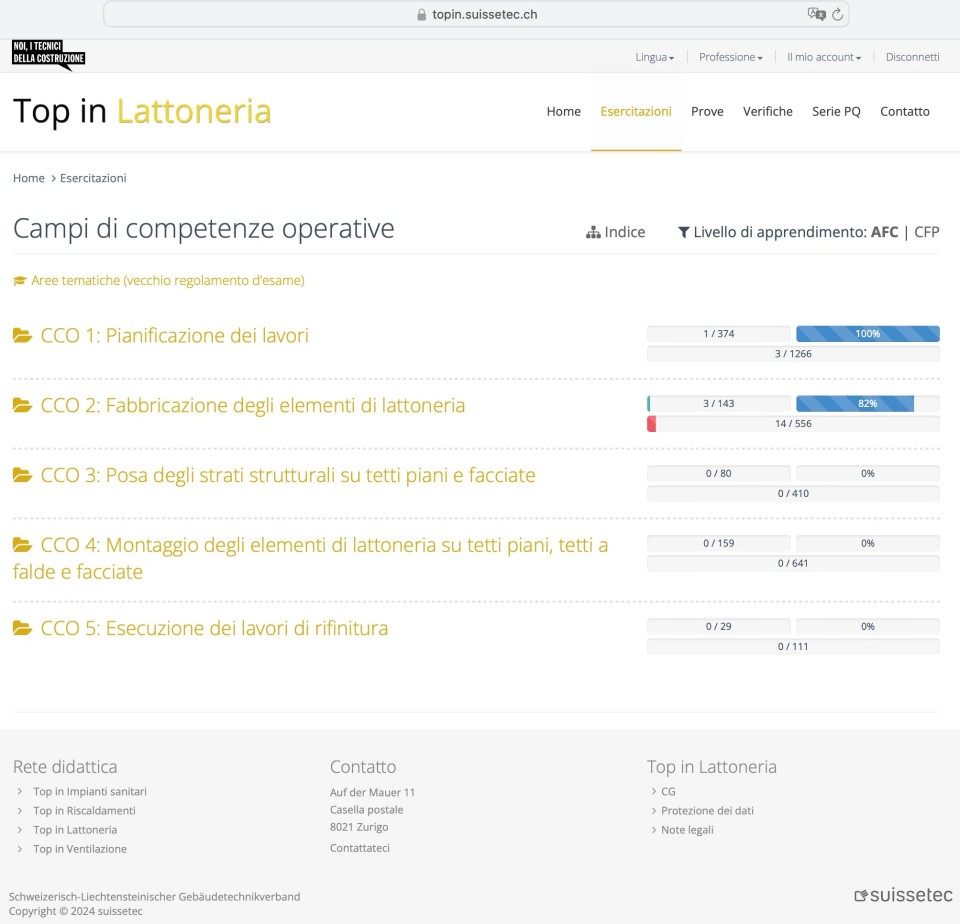Click the 0% bar in the CCO 3 row
960x924 pixels.
868,473
